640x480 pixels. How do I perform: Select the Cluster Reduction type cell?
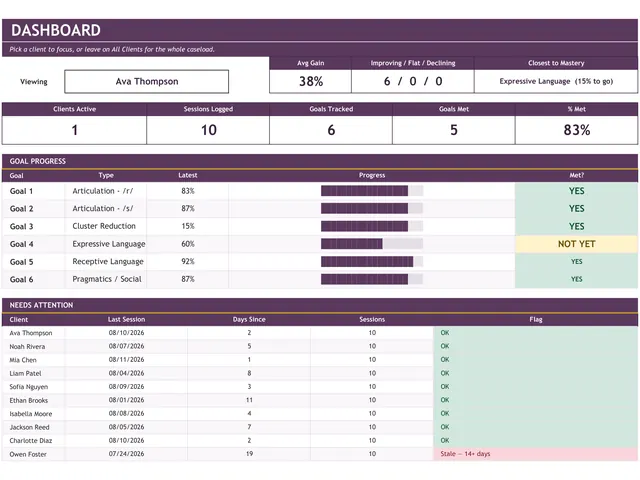click(x=104, y=226)
